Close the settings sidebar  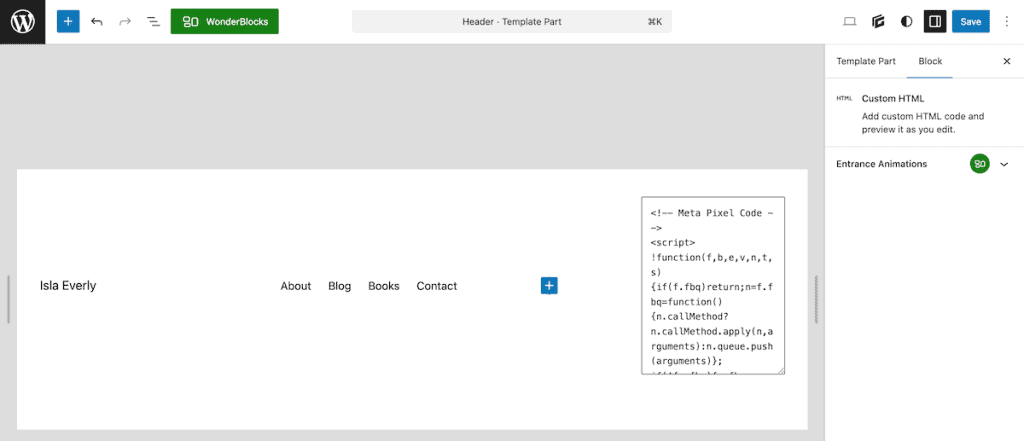(1006, 61)
